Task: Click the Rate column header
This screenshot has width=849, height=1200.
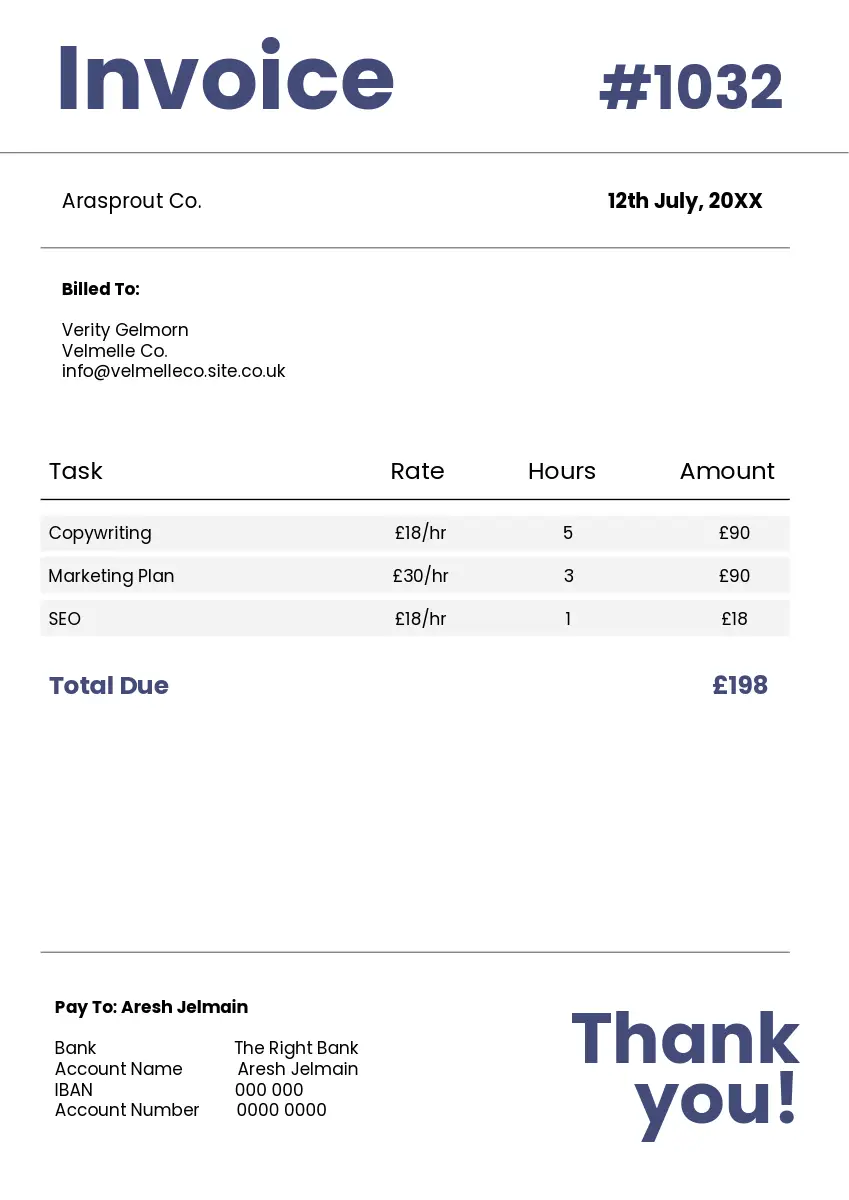Action: [417, 471]
